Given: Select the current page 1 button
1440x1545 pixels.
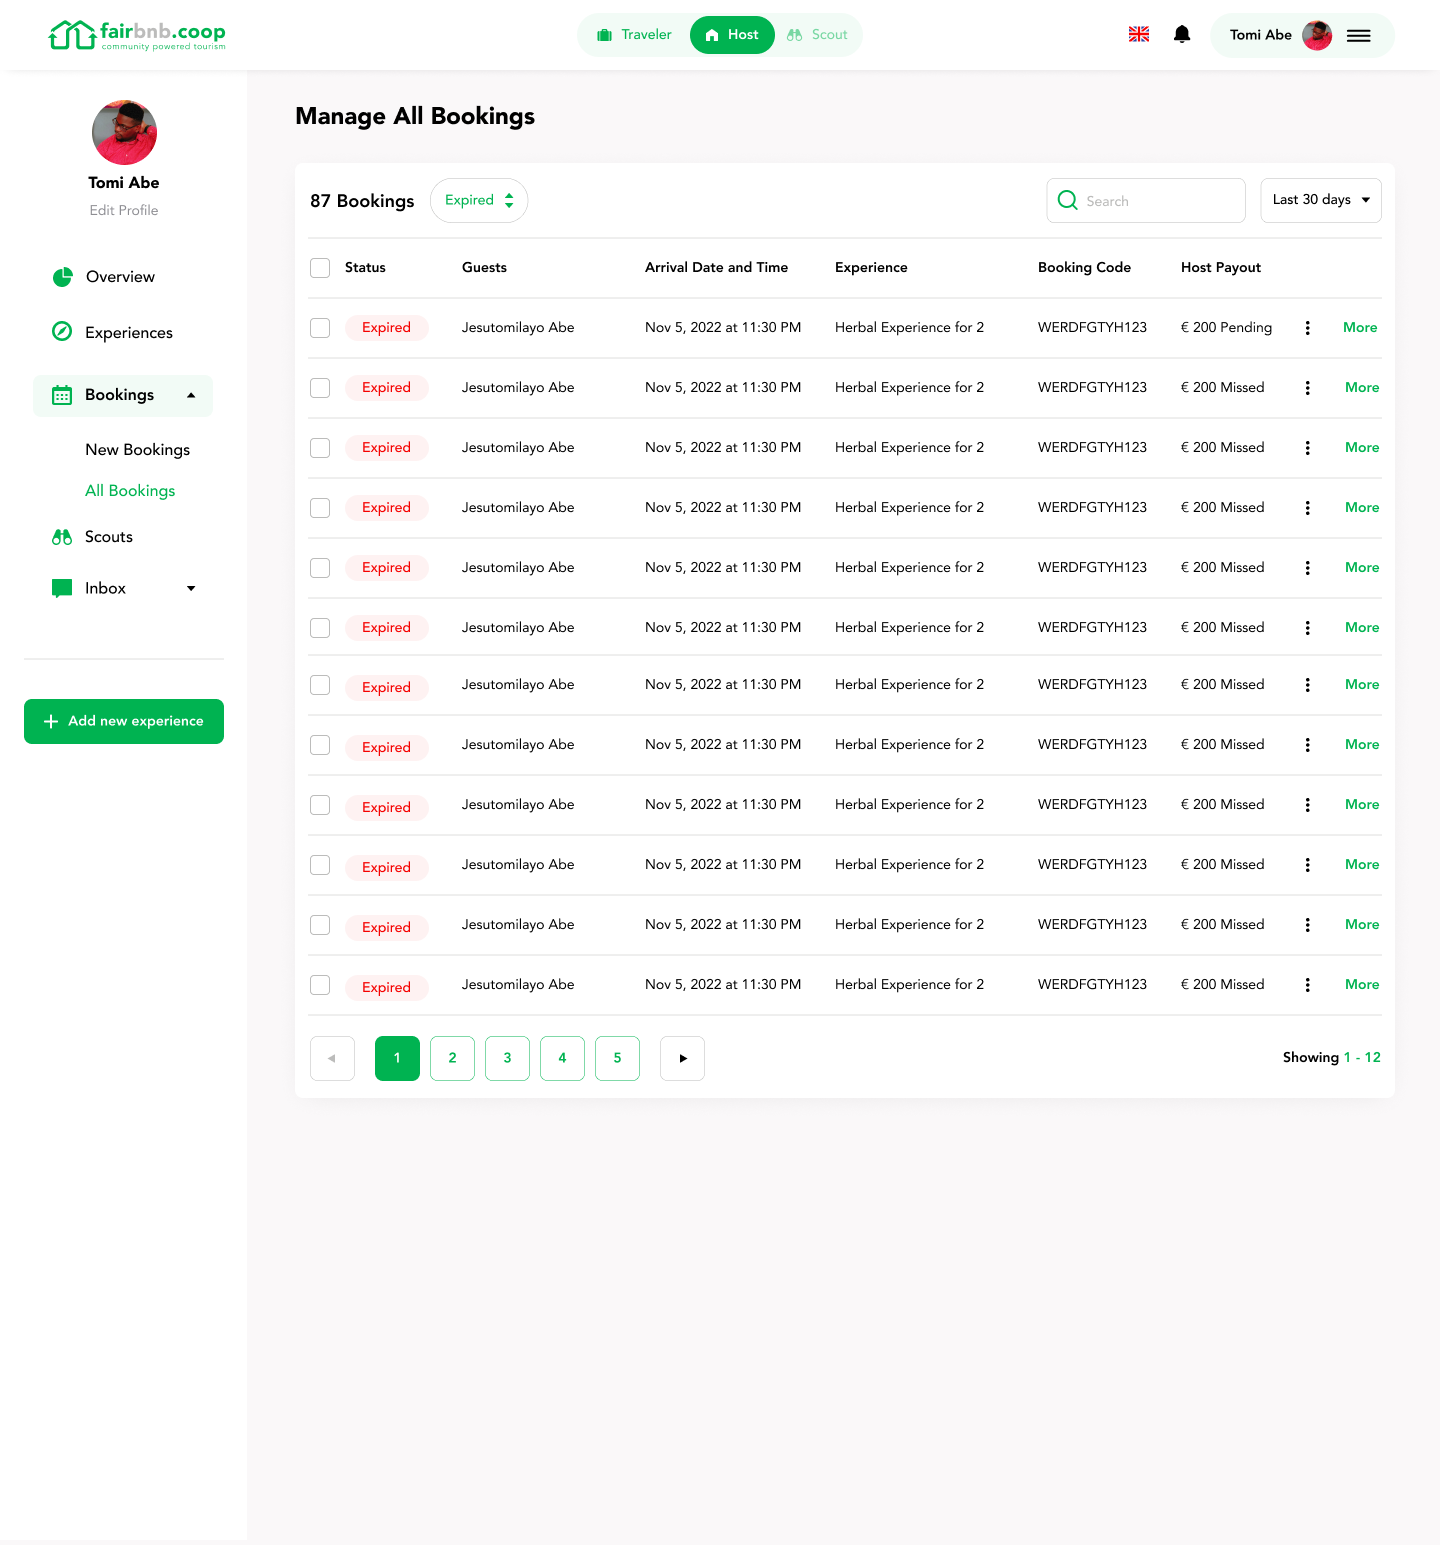Looking at the screenshot, I should point(397,1058).
